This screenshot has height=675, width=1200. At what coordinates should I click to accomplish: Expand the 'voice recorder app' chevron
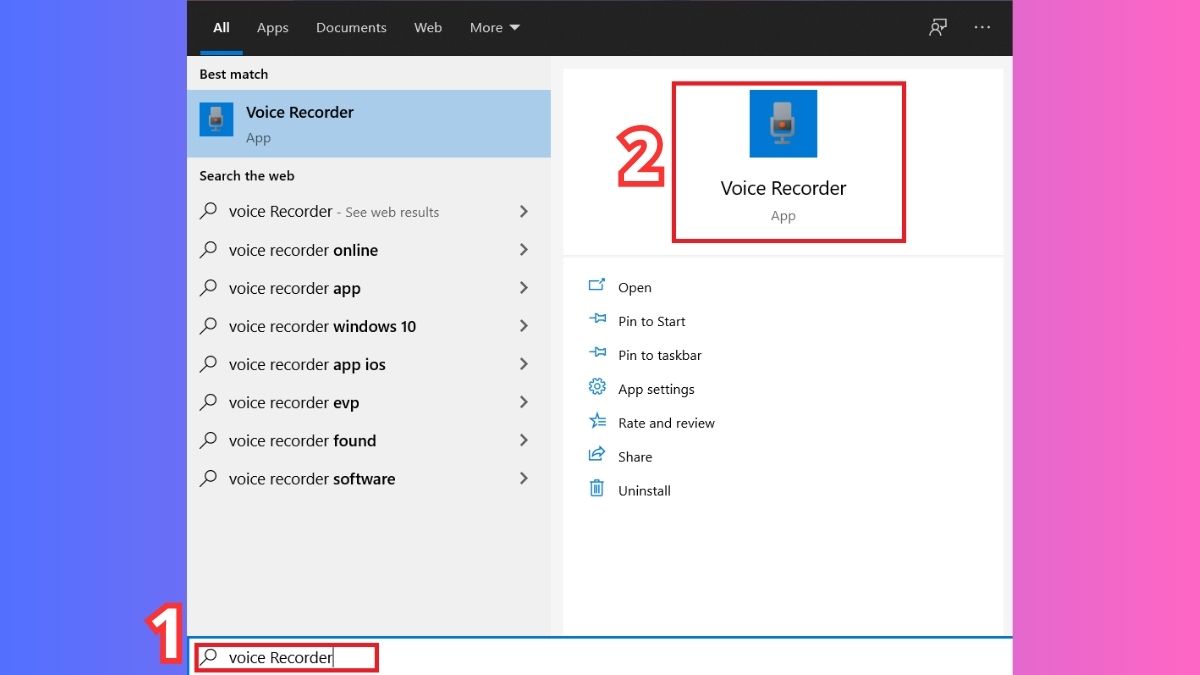point(524,288)
